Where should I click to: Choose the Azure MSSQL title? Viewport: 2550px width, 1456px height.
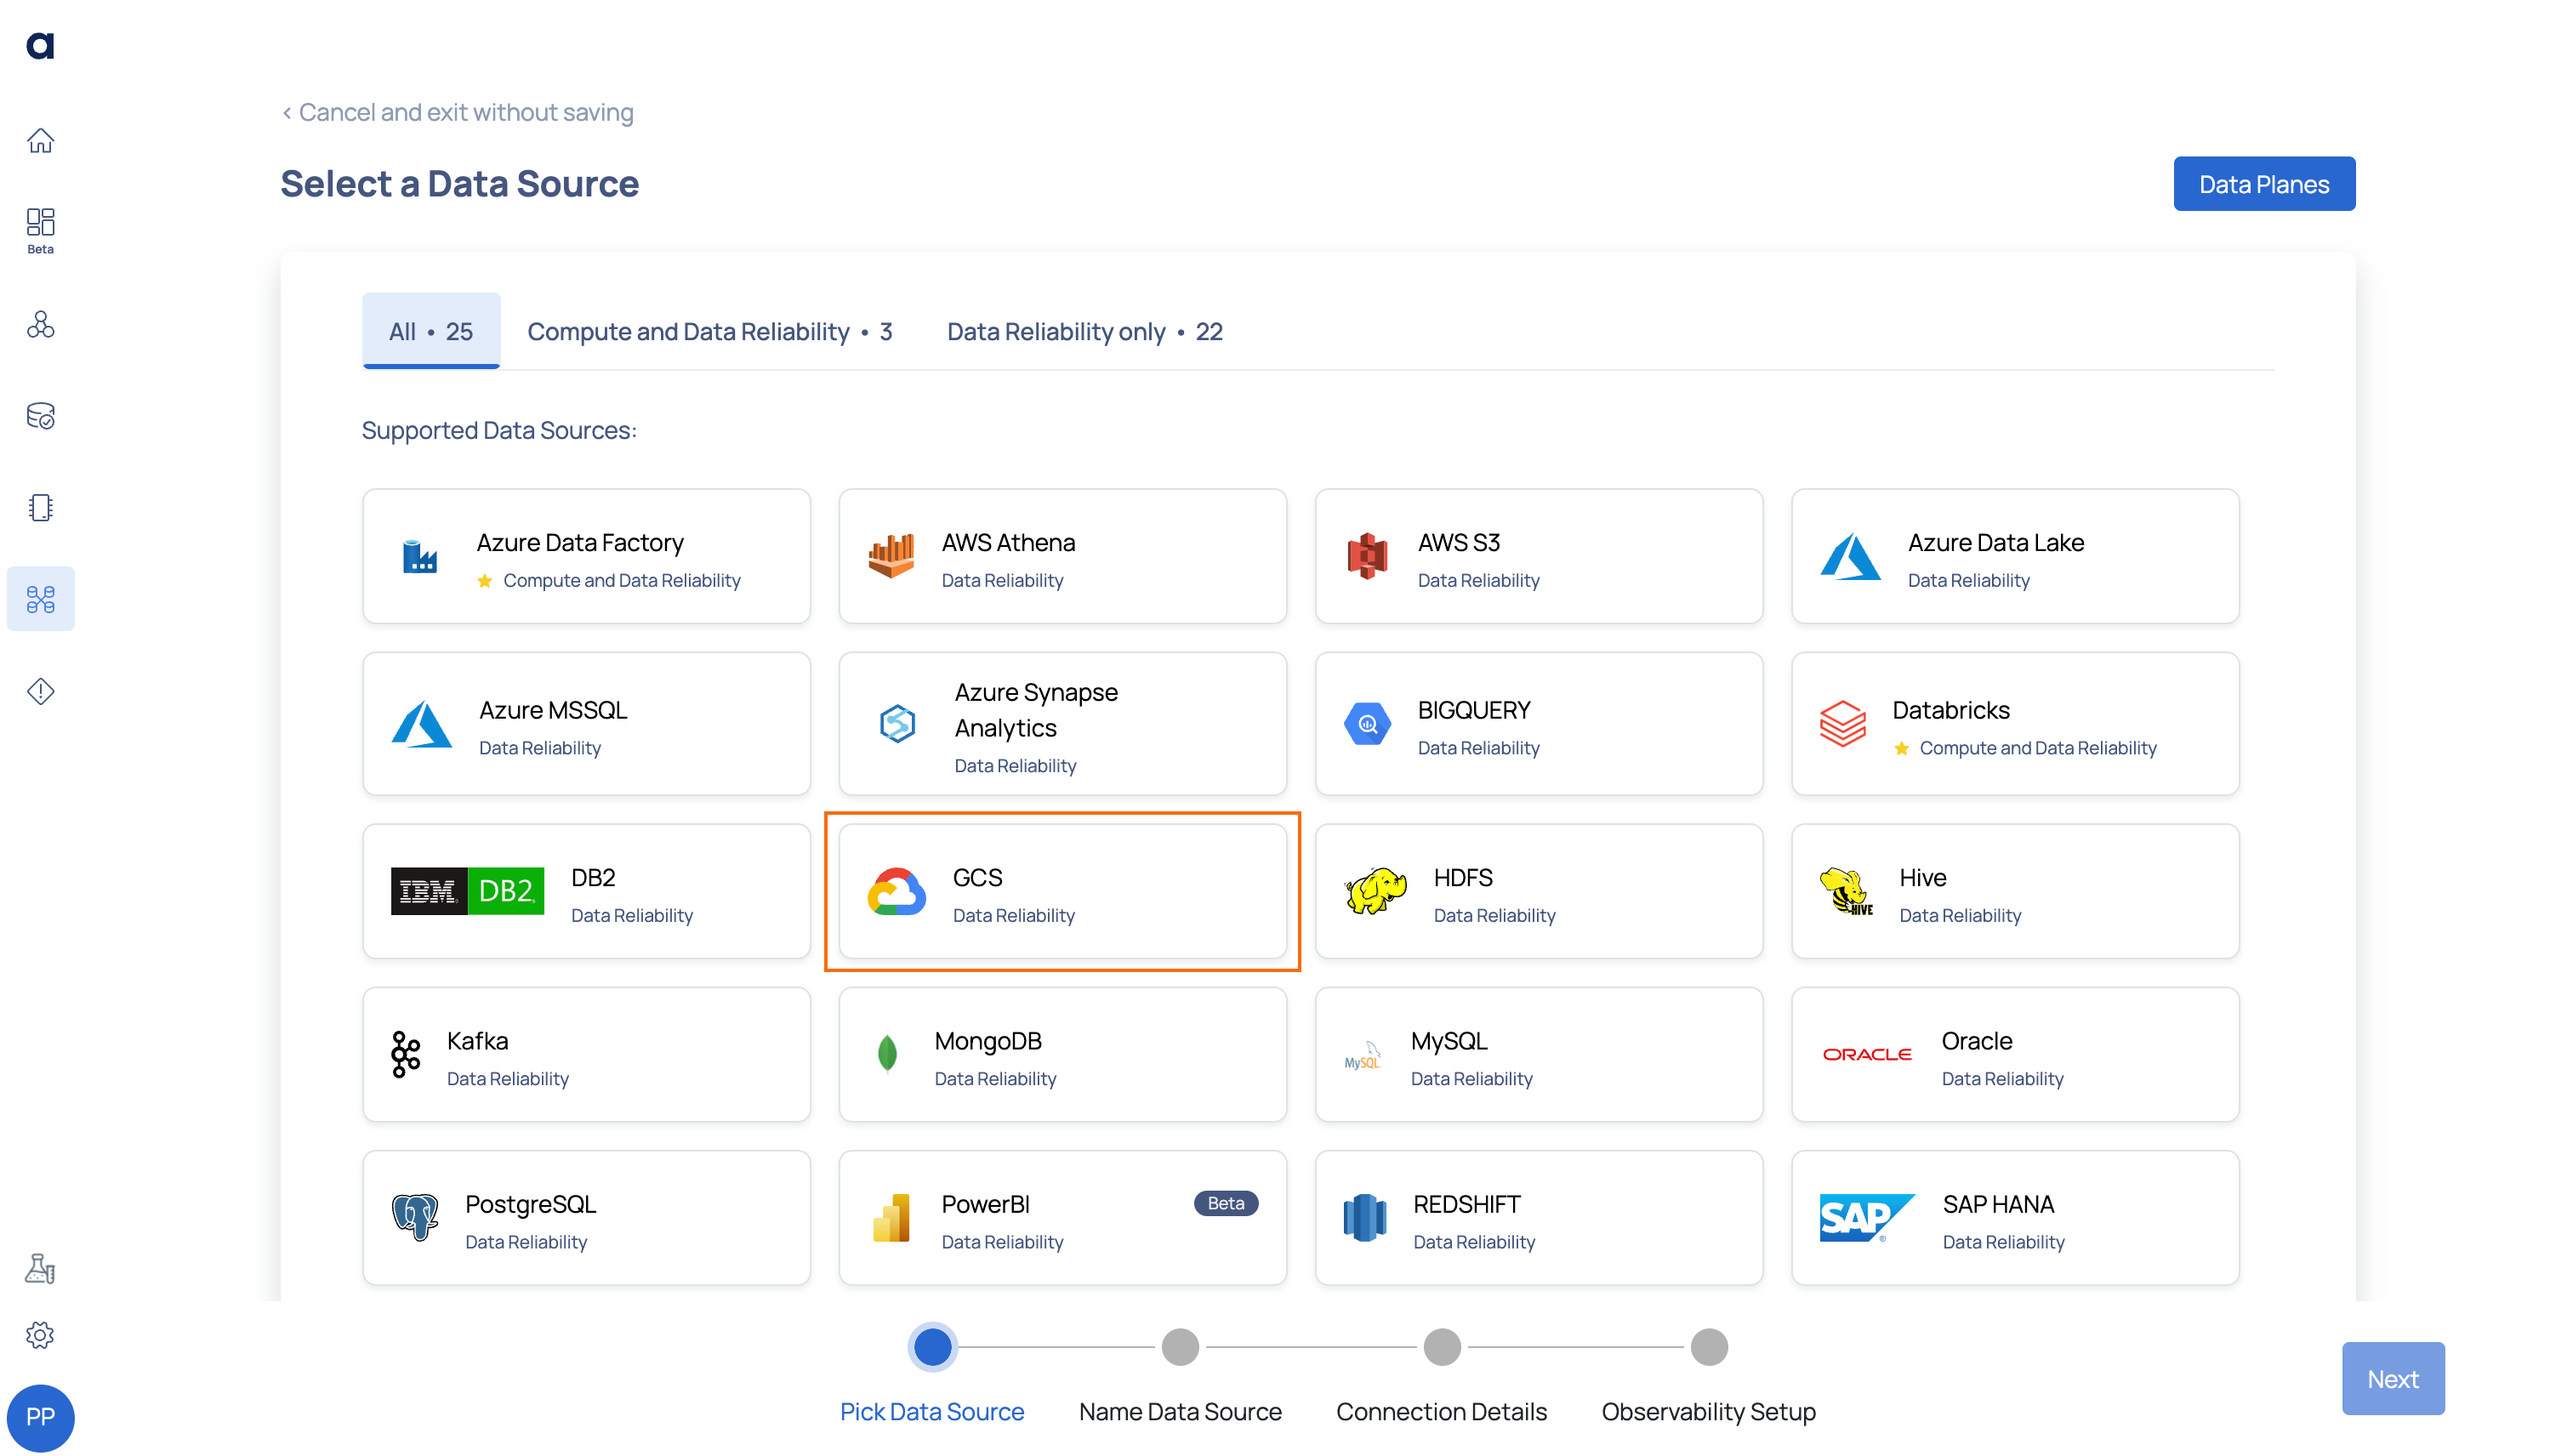click(553, 710)
